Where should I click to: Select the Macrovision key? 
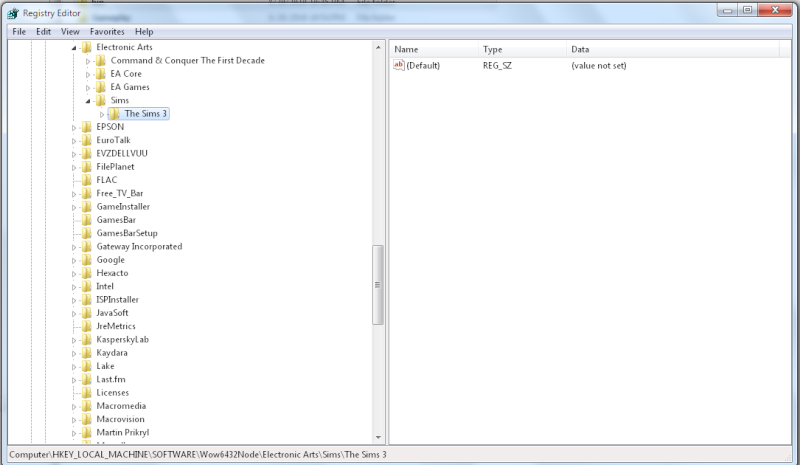tap(120, 419)
